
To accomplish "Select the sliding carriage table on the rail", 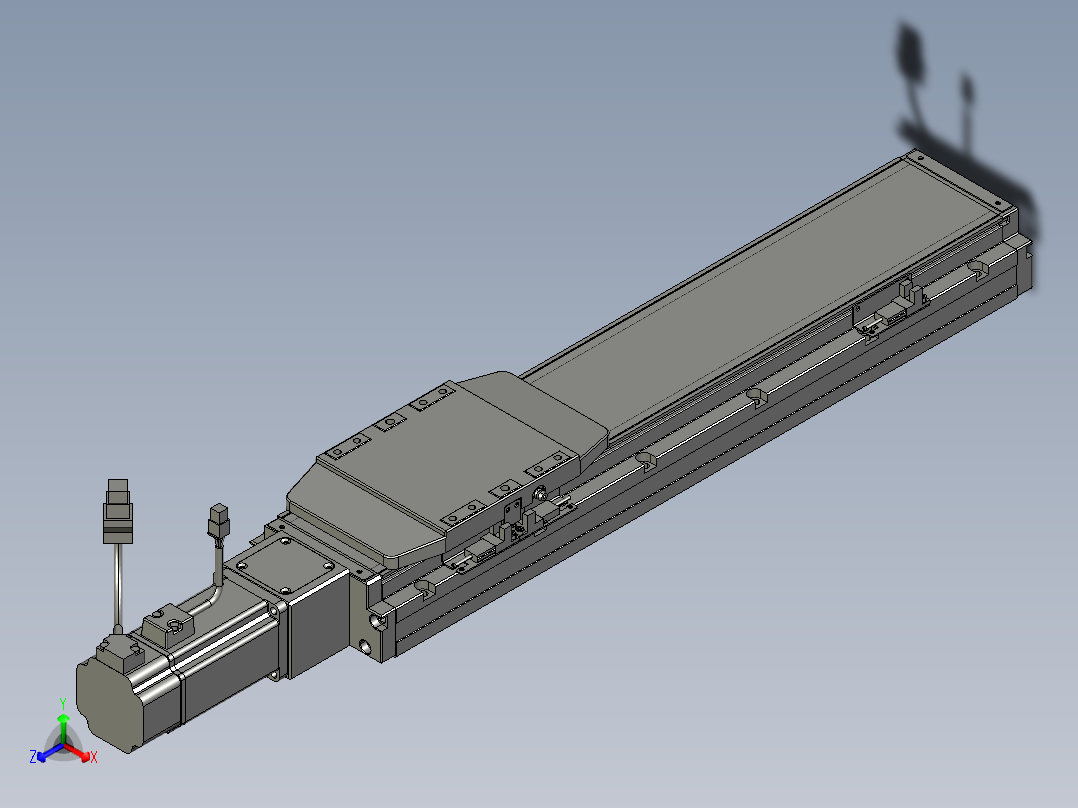I will [447, 468].
